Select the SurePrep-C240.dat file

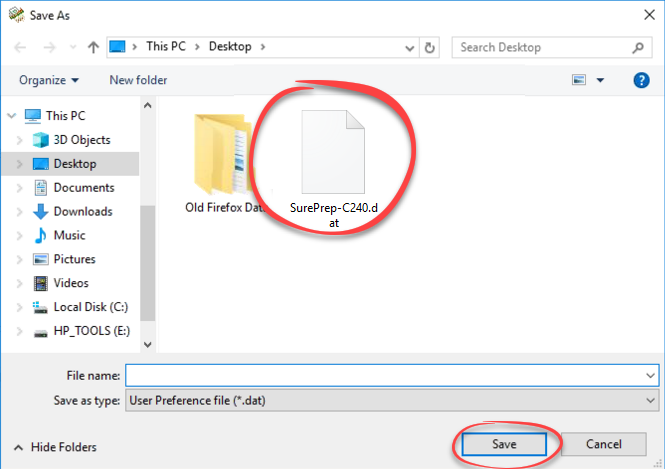(x=333, y=170)
